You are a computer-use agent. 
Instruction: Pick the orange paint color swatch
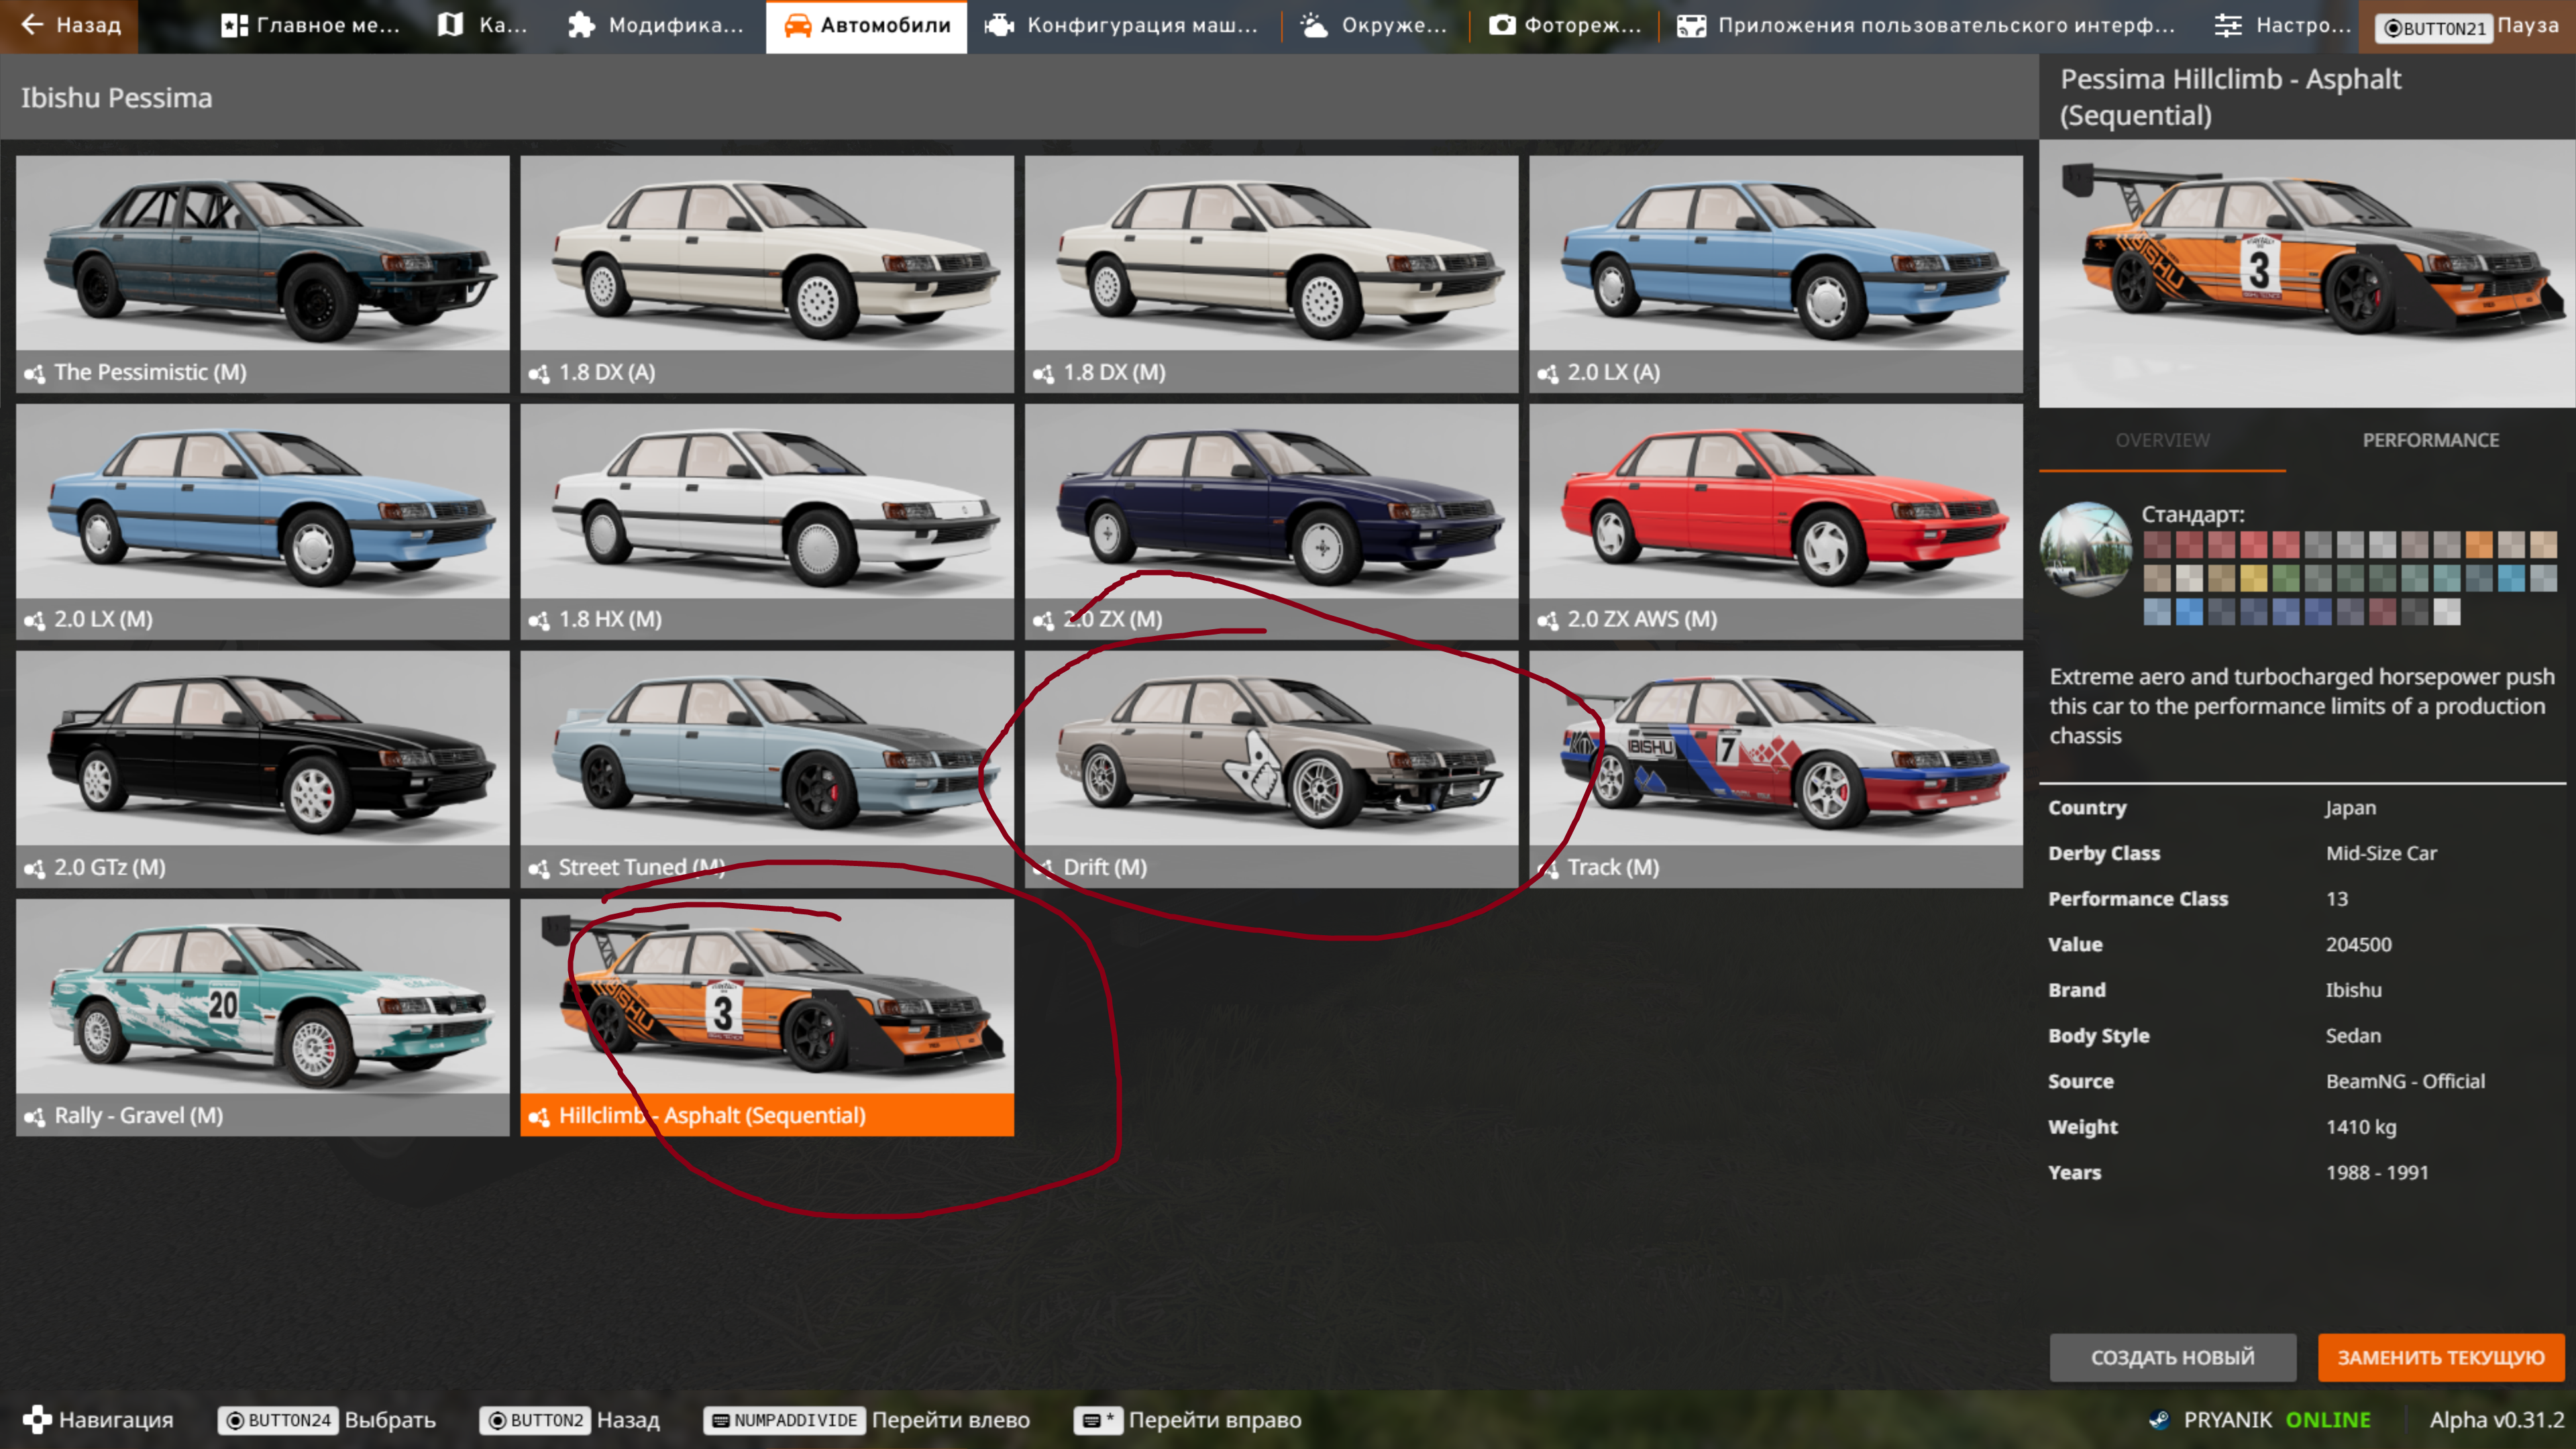pos(2478,544)
